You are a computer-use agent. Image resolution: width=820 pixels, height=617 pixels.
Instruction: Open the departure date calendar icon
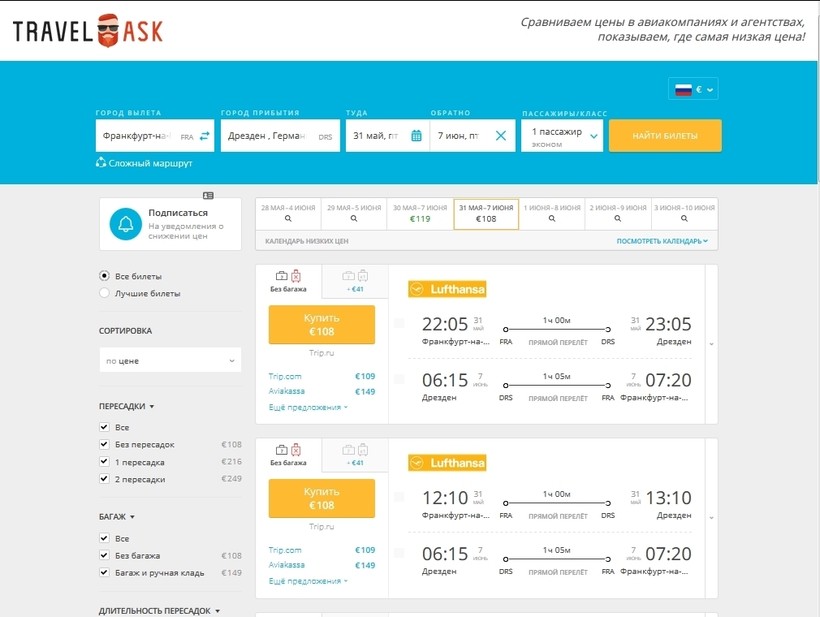point(417,136)
